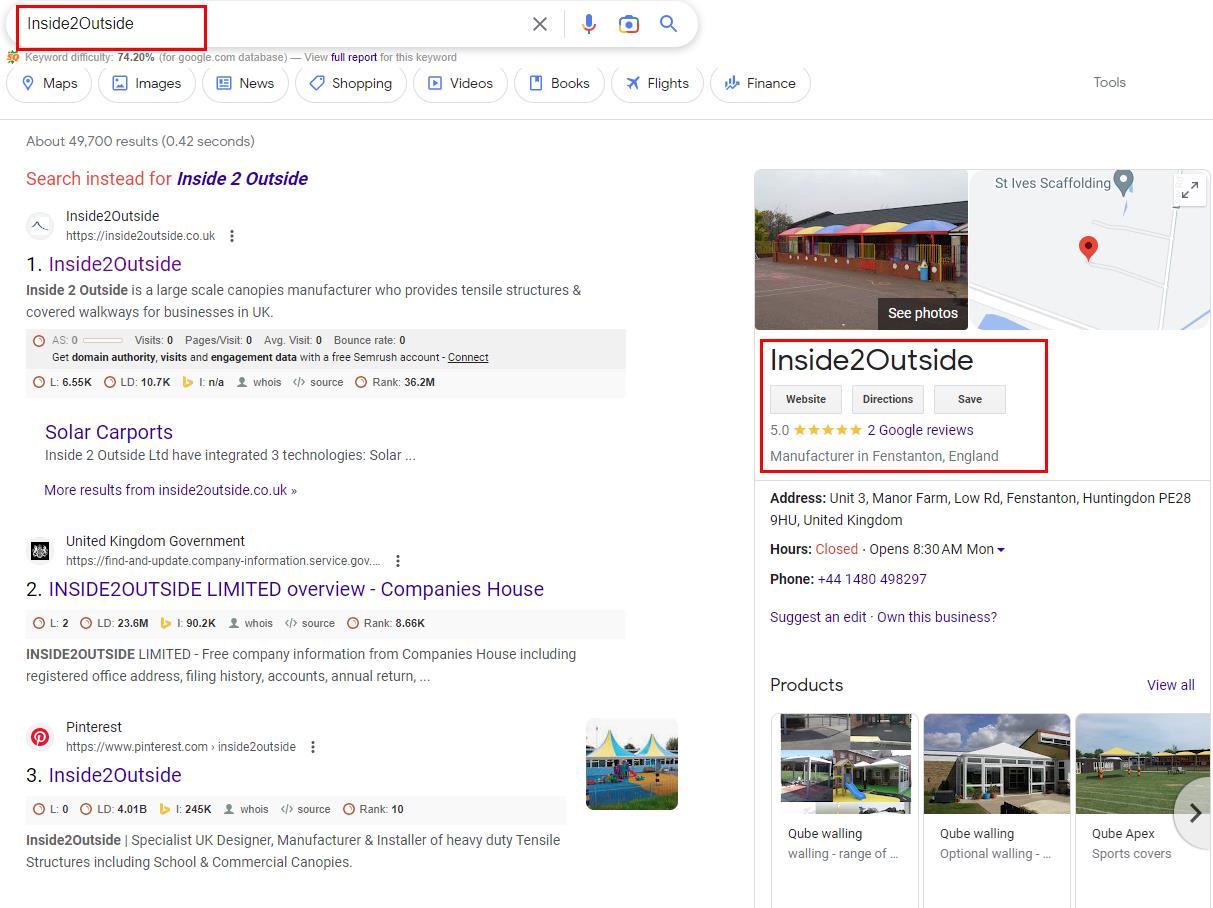The image size is (1213, 908).
Task: Expand the opening hours dropdown arrow
Action: (1001, 550)
